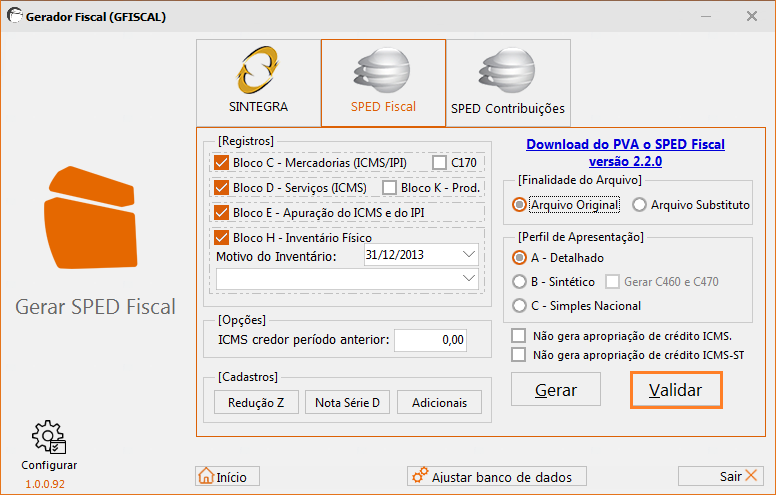
Task: Open the inventory date 31/12/2013 dropdown
Action: (468, 254)
